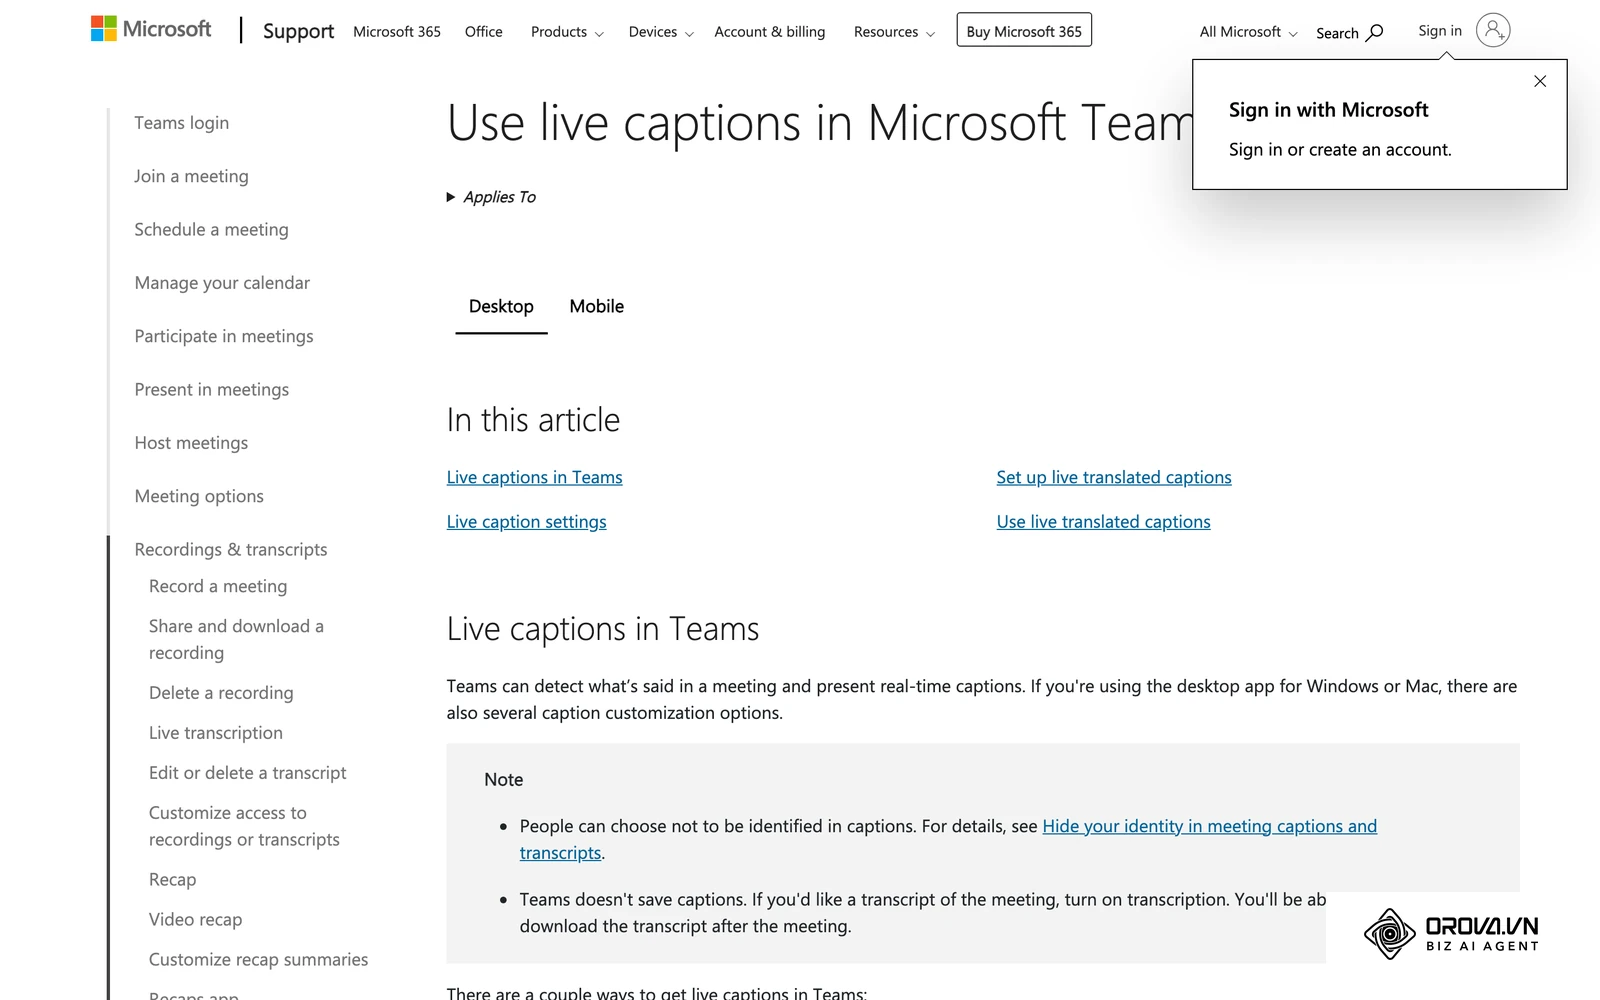
Task: Click the Sign in avatar icon
Action: [1493, 31]
